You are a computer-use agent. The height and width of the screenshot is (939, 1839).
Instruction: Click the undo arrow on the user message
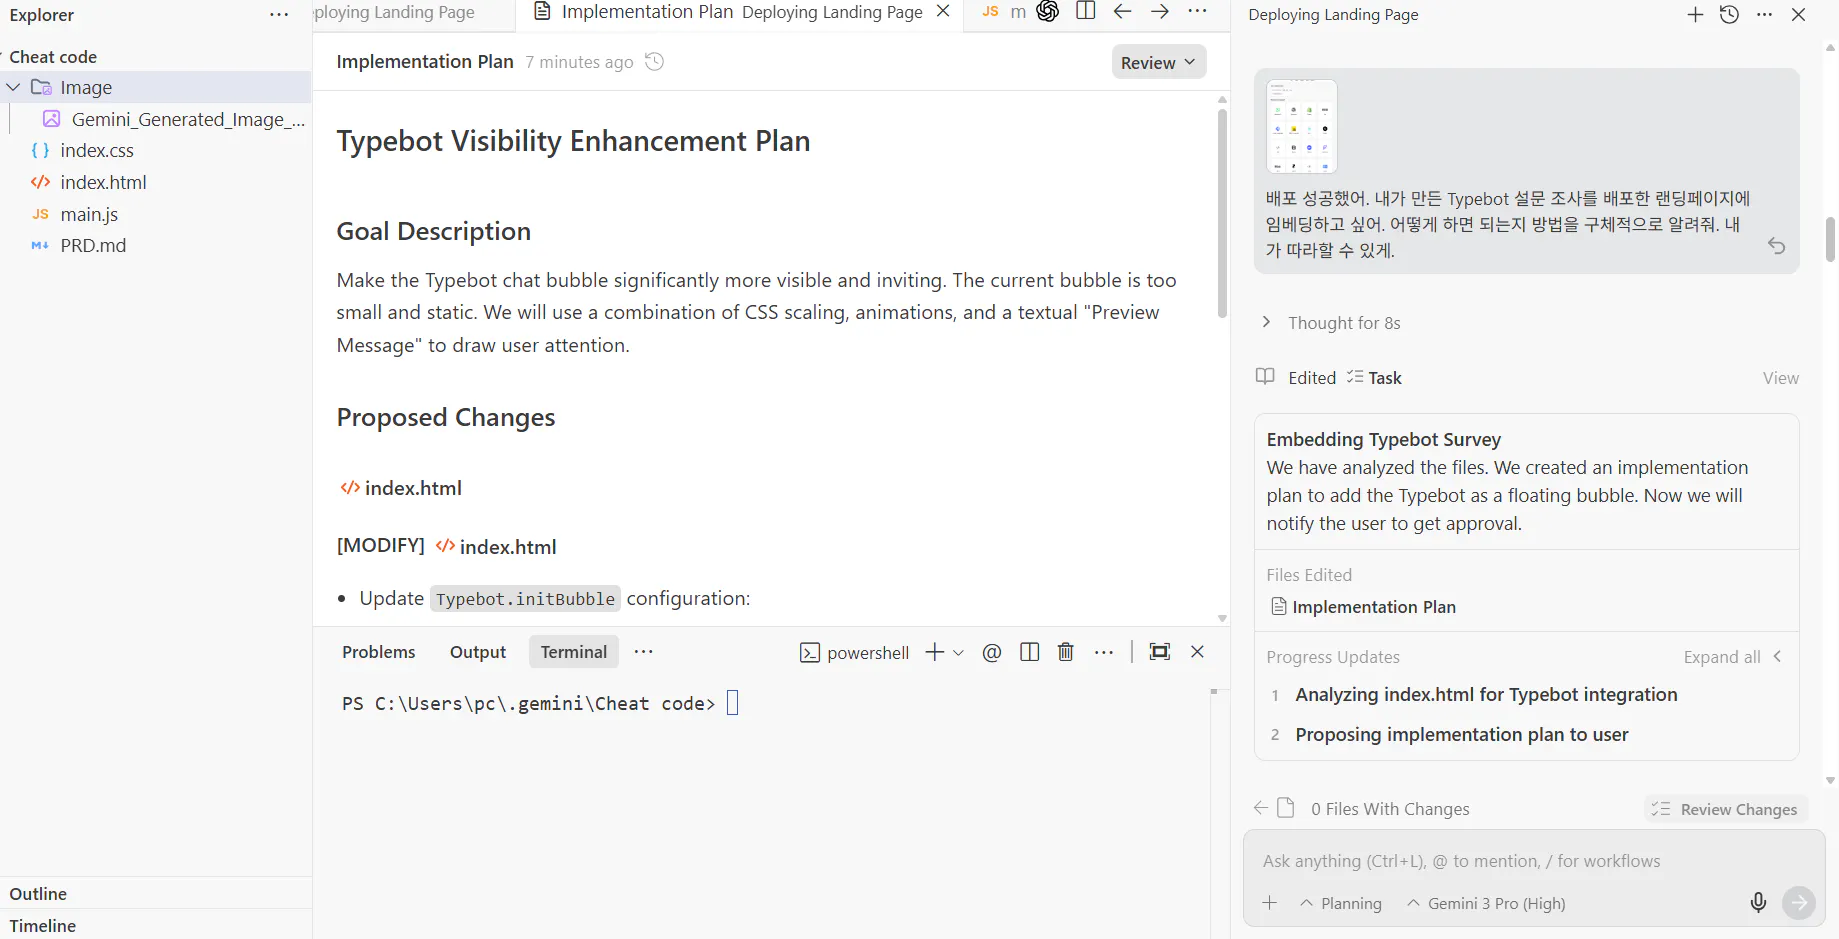click(x=1776, y=246)
